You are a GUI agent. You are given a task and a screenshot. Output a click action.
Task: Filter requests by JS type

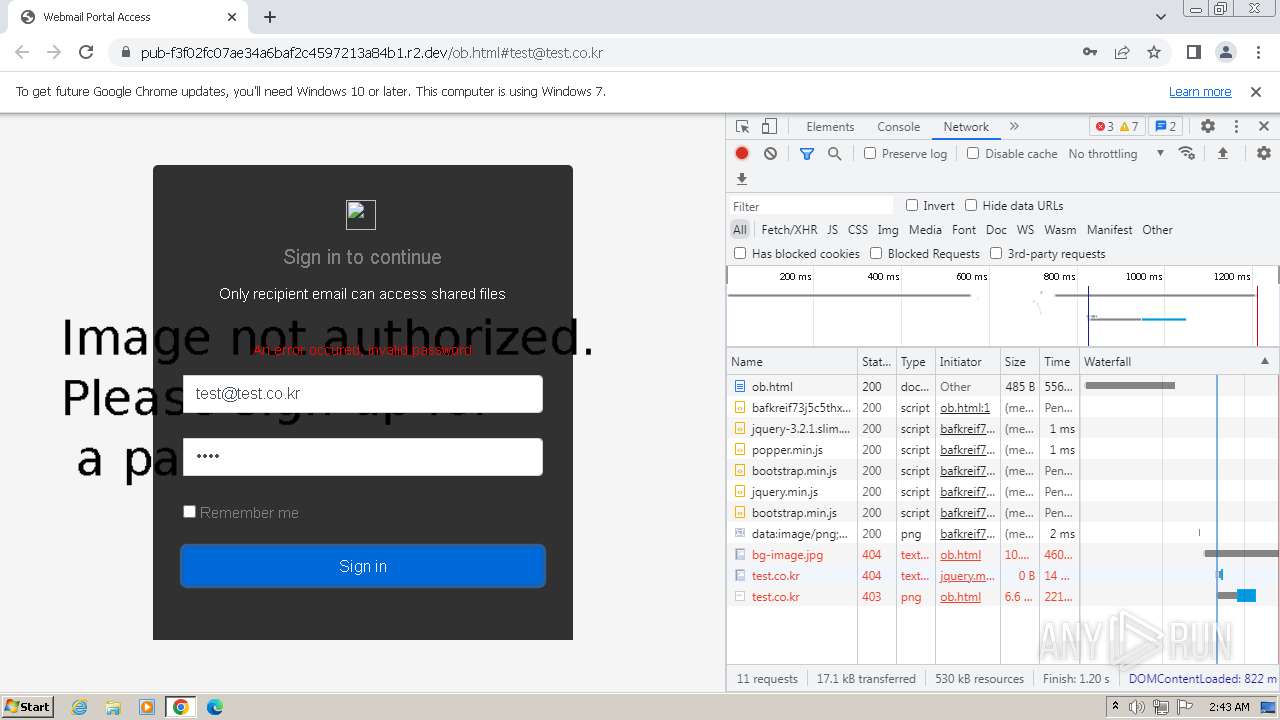point(832,229)
